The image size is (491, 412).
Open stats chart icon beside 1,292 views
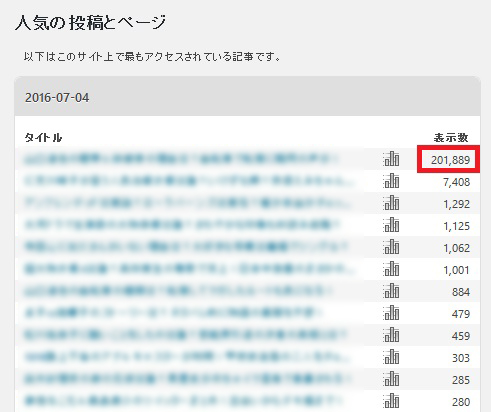391,203
